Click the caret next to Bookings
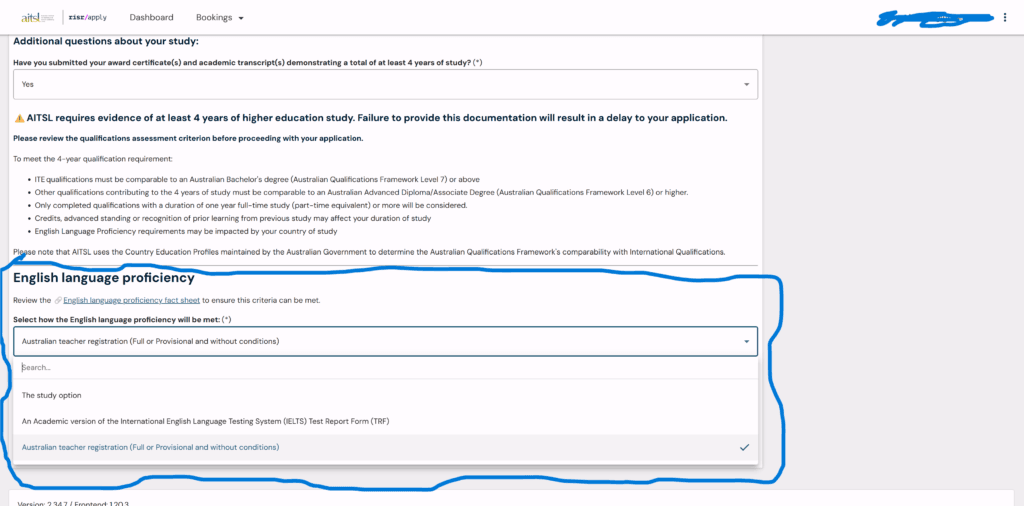Image resolution: width=1024 pixels, height=506 pixels. [241, 18]
